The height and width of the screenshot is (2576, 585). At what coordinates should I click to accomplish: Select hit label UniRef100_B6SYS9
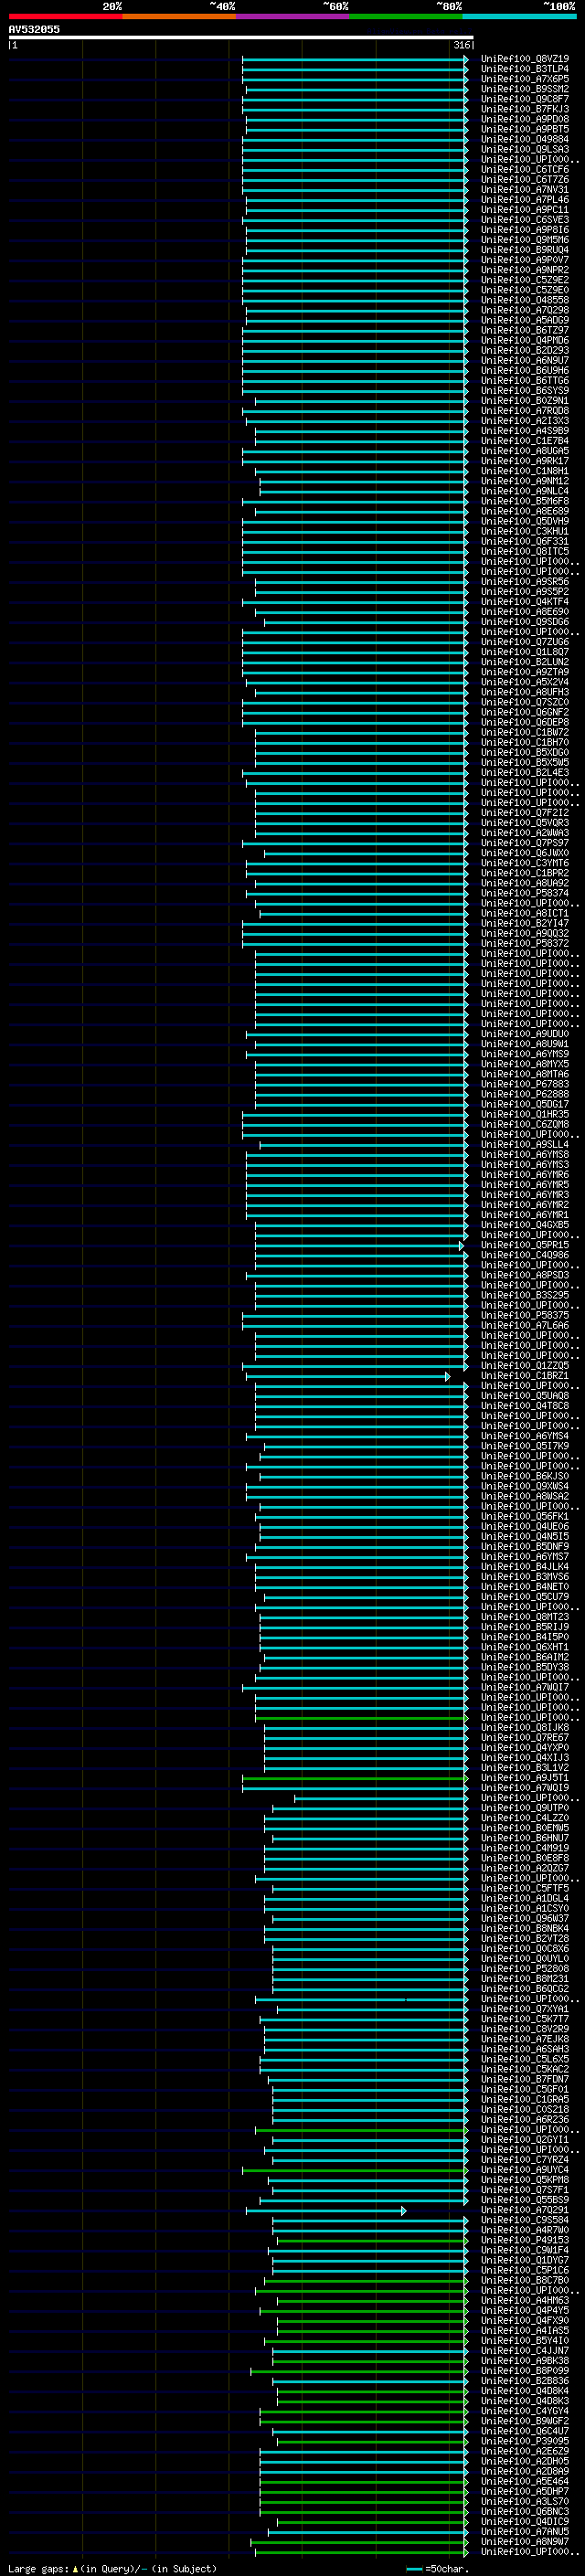coord(525,390)
